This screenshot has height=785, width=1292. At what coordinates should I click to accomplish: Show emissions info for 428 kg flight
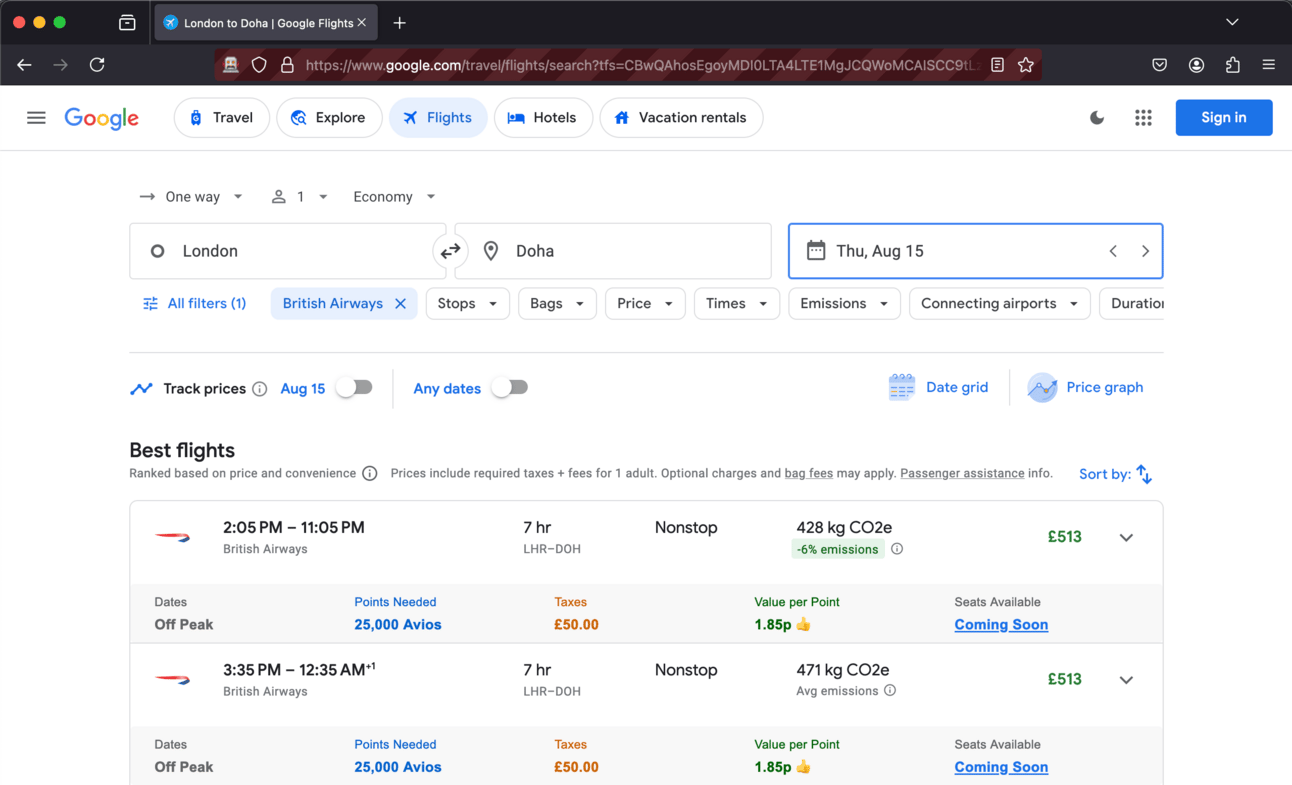[x=897, y=549]
